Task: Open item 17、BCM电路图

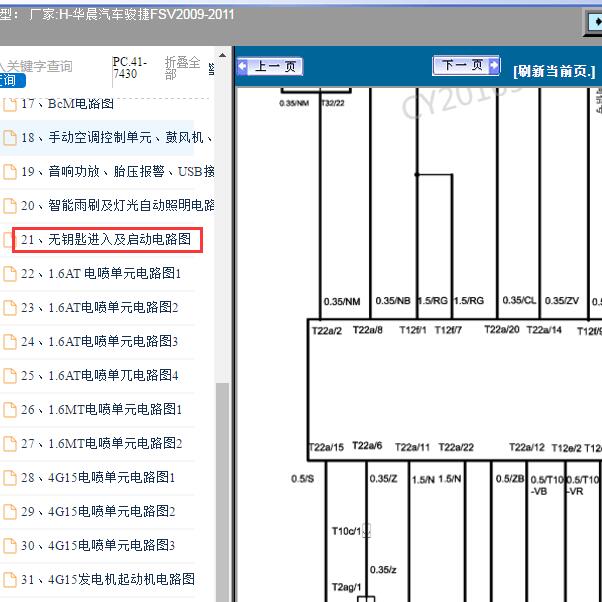Action: [67, 104]
